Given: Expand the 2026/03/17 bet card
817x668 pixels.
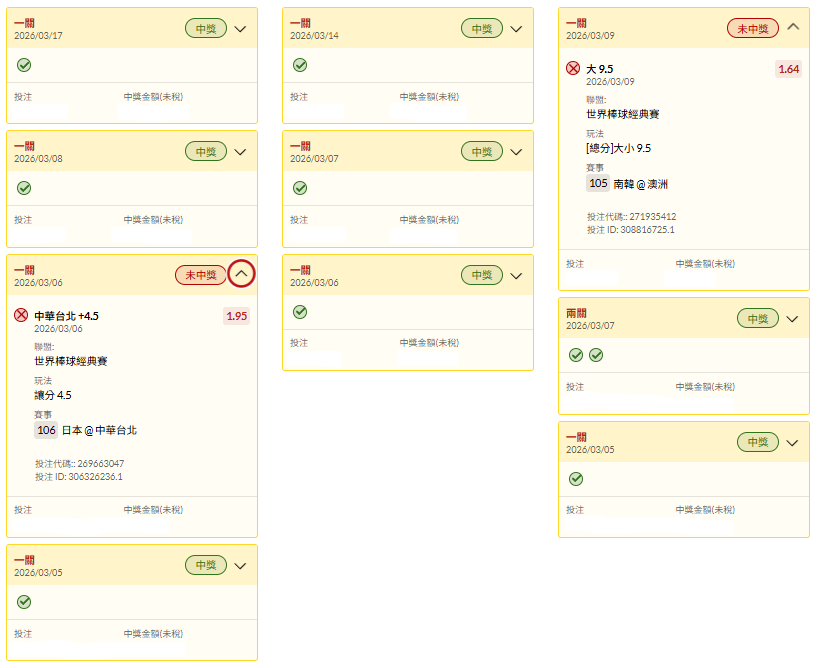Looking at the screenshot, I should pos(240,29).
